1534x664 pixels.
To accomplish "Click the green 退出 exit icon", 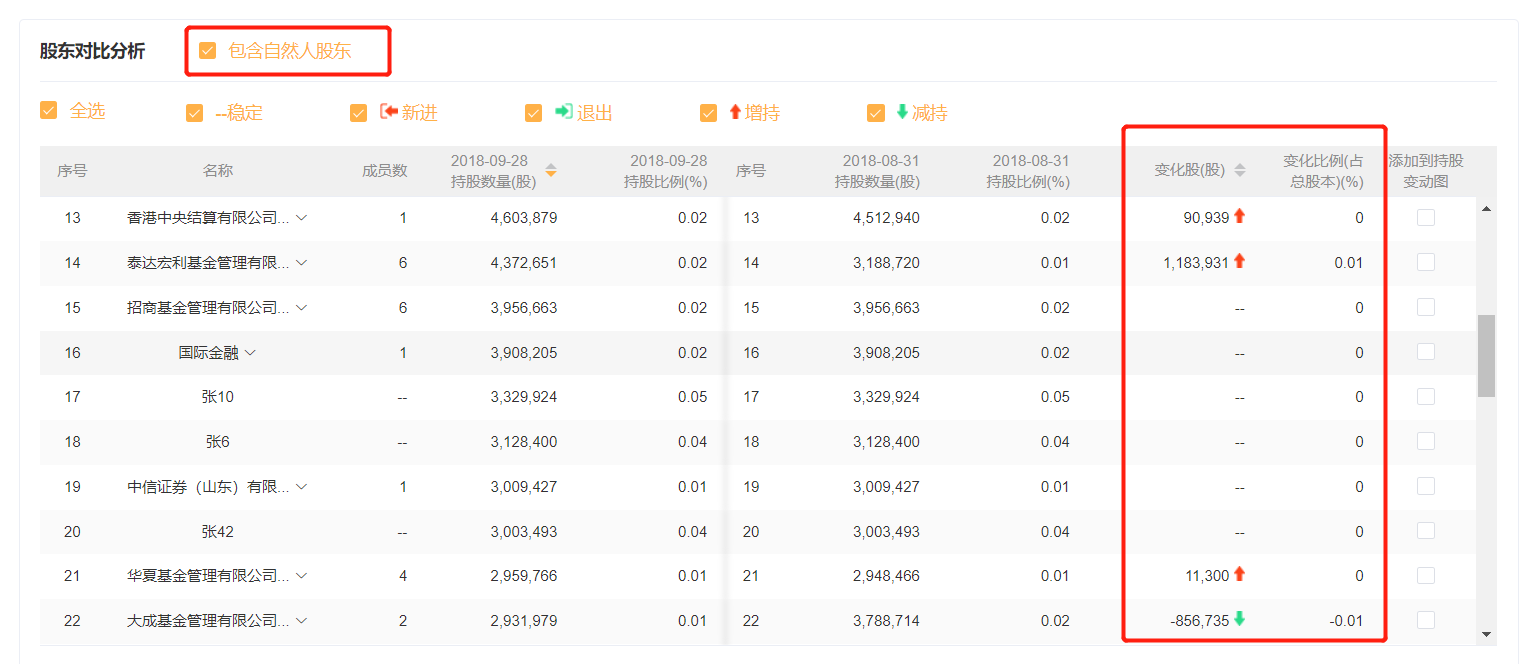I will coord(564,112).
